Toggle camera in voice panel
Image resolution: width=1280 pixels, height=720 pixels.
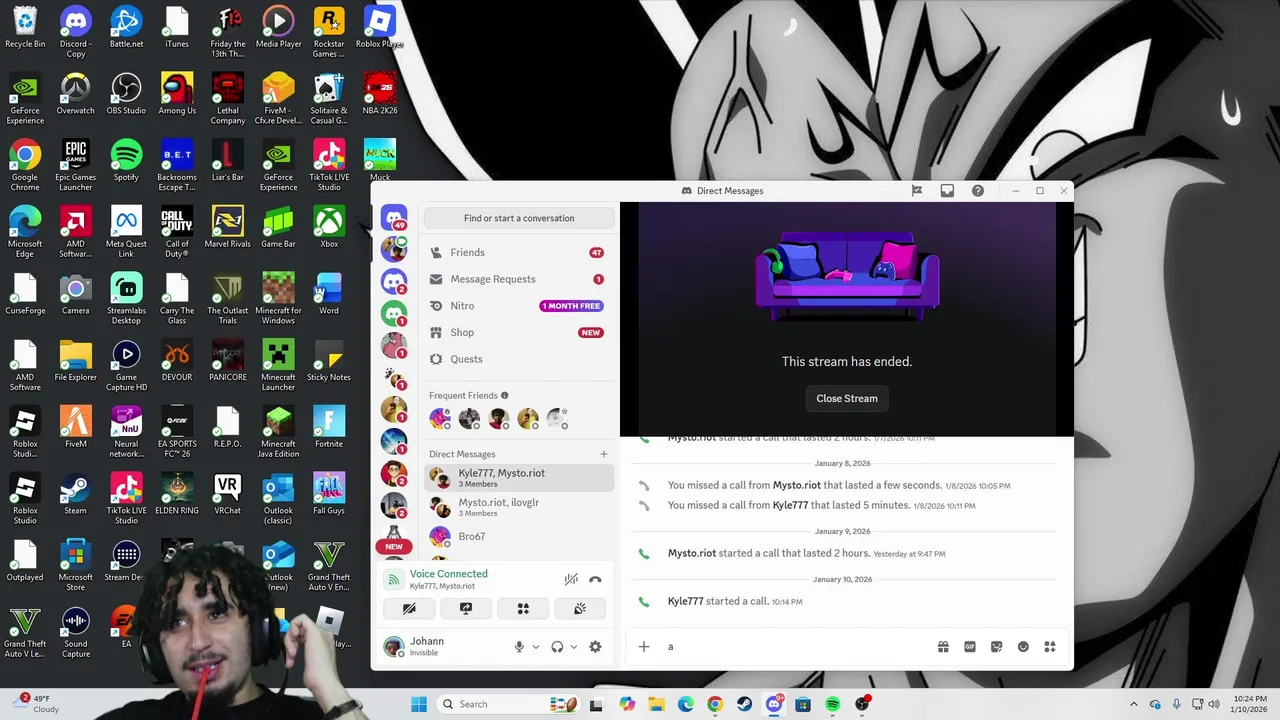(x=409, y=608)
